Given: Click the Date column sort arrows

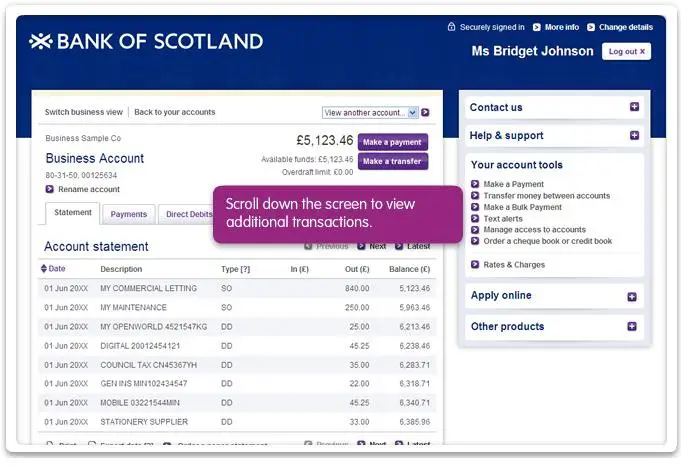Looking at the screenshot, I should click(43, 268).
